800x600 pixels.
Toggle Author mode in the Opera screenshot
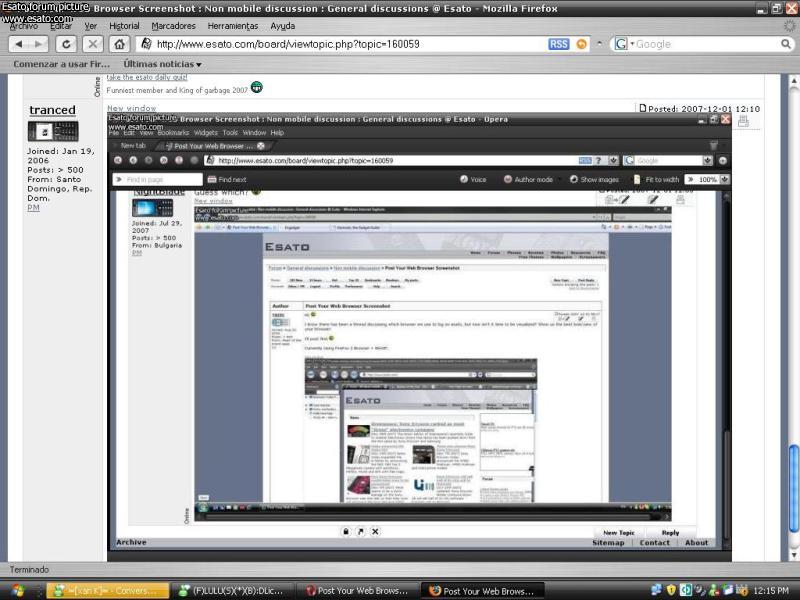click(529, 180)
